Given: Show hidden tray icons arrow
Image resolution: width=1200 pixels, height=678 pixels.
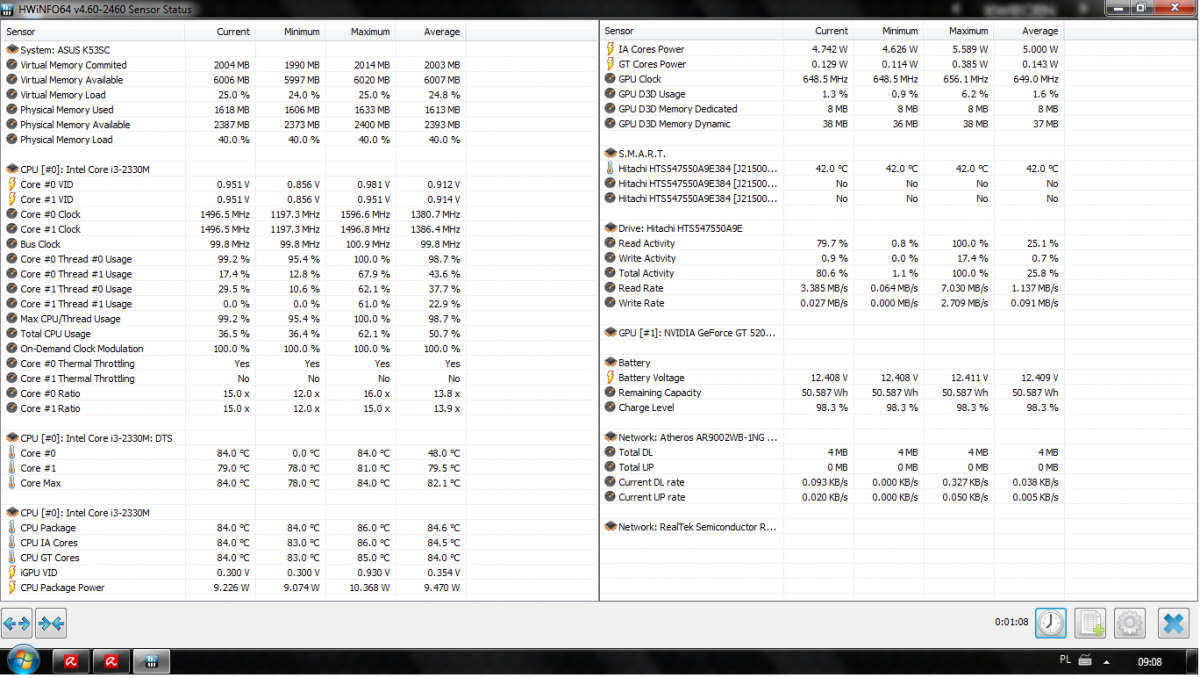Looking at the screenshot, I should pos(1107,661).
